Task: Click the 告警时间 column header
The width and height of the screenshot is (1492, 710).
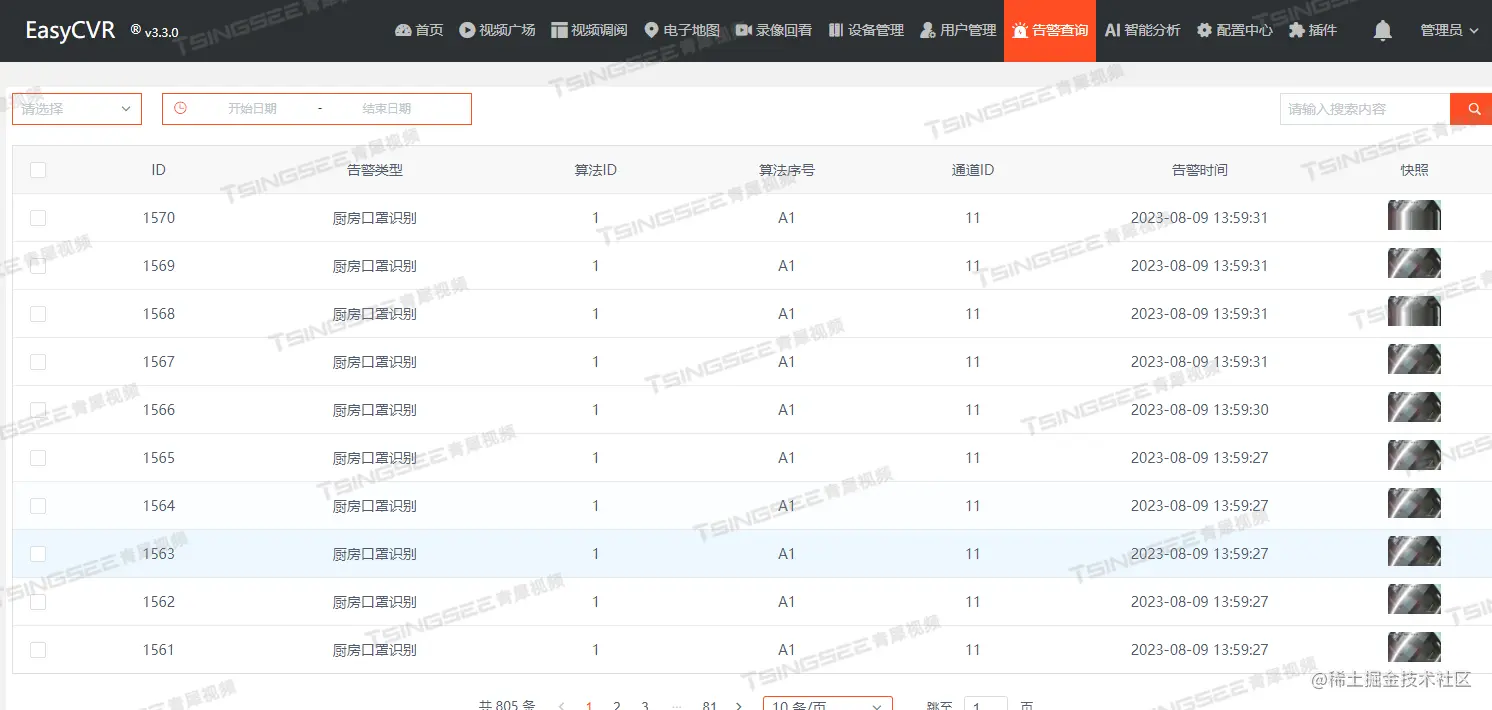Action: (x=1199, y=170)
